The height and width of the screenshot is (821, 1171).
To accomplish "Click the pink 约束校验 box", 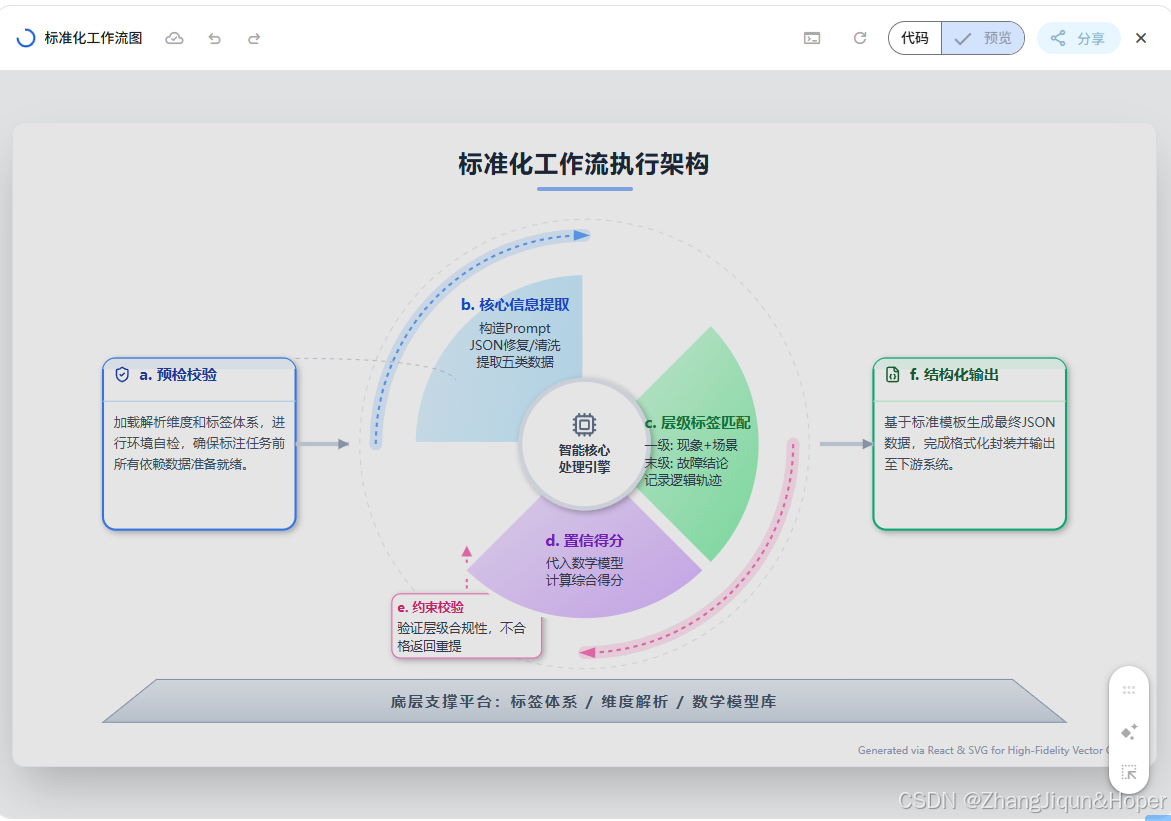I will 466,626.
